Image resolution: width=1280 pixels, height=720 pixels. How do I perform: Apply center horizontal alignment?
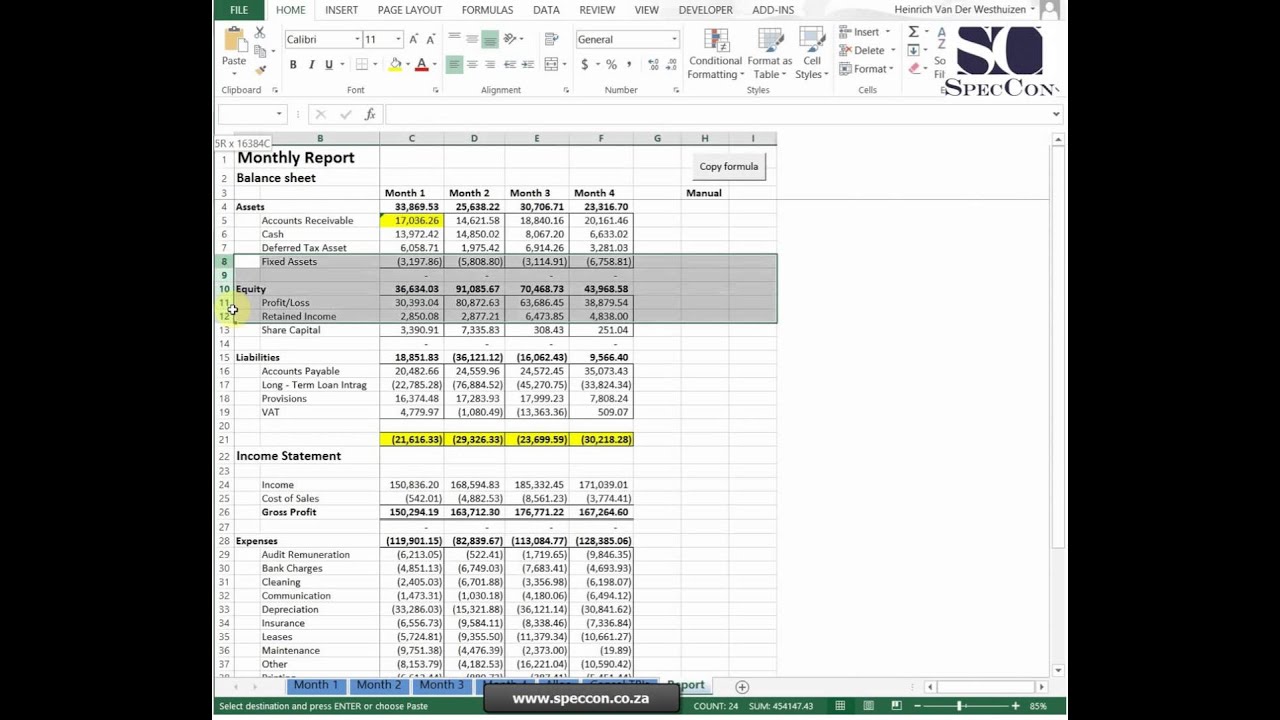(x=472, y=65)
